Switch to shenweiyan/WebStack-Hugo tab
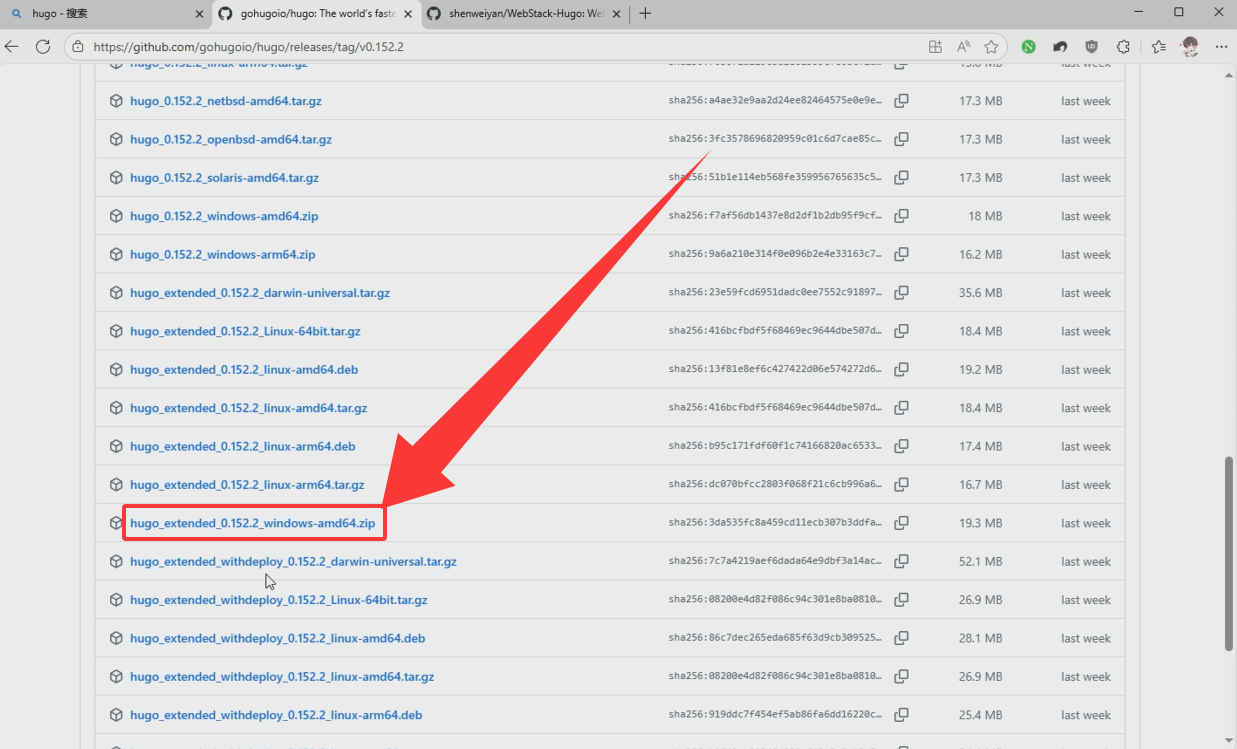 (x=520, y=13)
